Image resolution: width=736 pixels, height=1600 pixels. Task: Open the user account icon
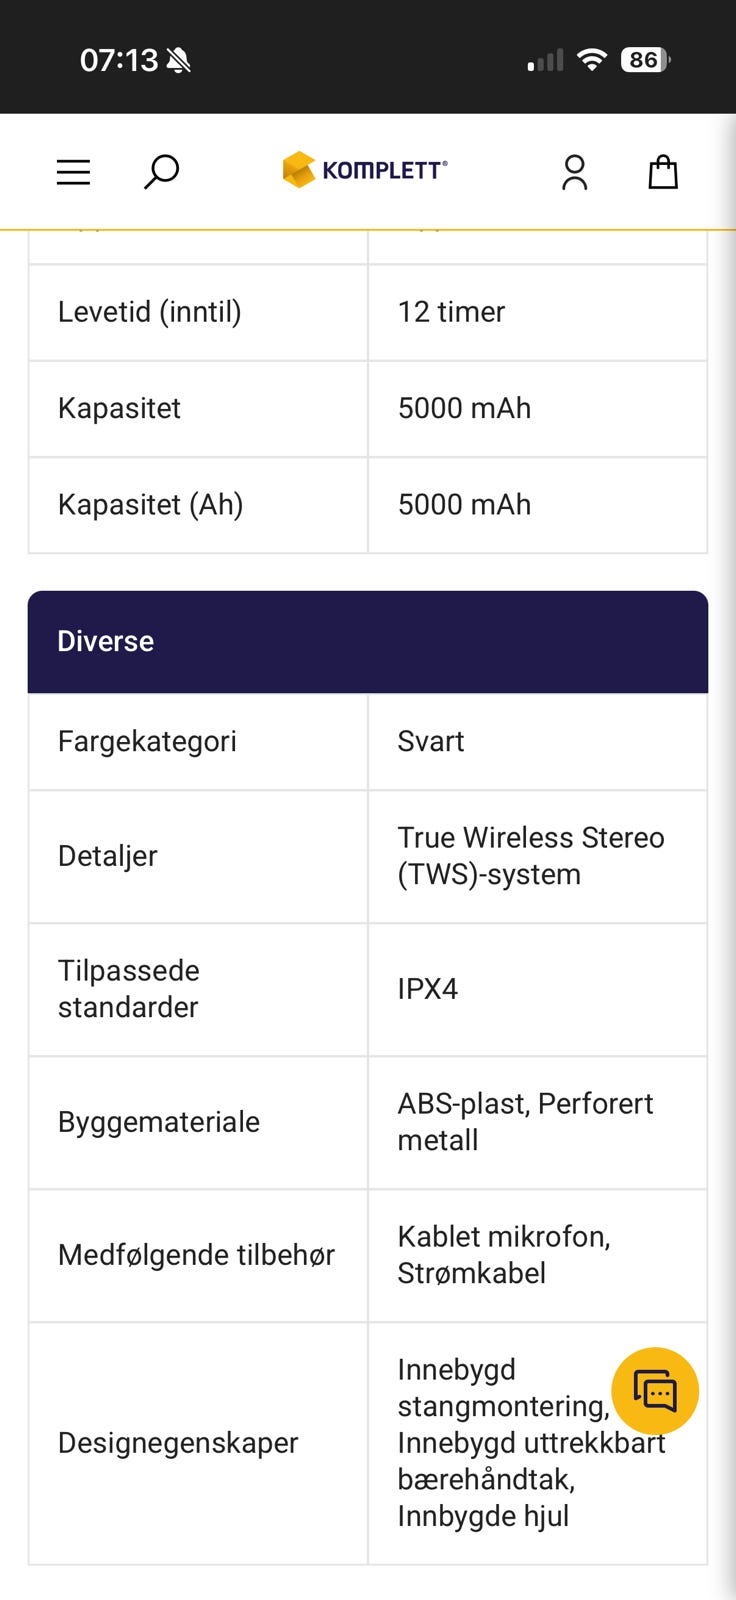pos(574,172)
